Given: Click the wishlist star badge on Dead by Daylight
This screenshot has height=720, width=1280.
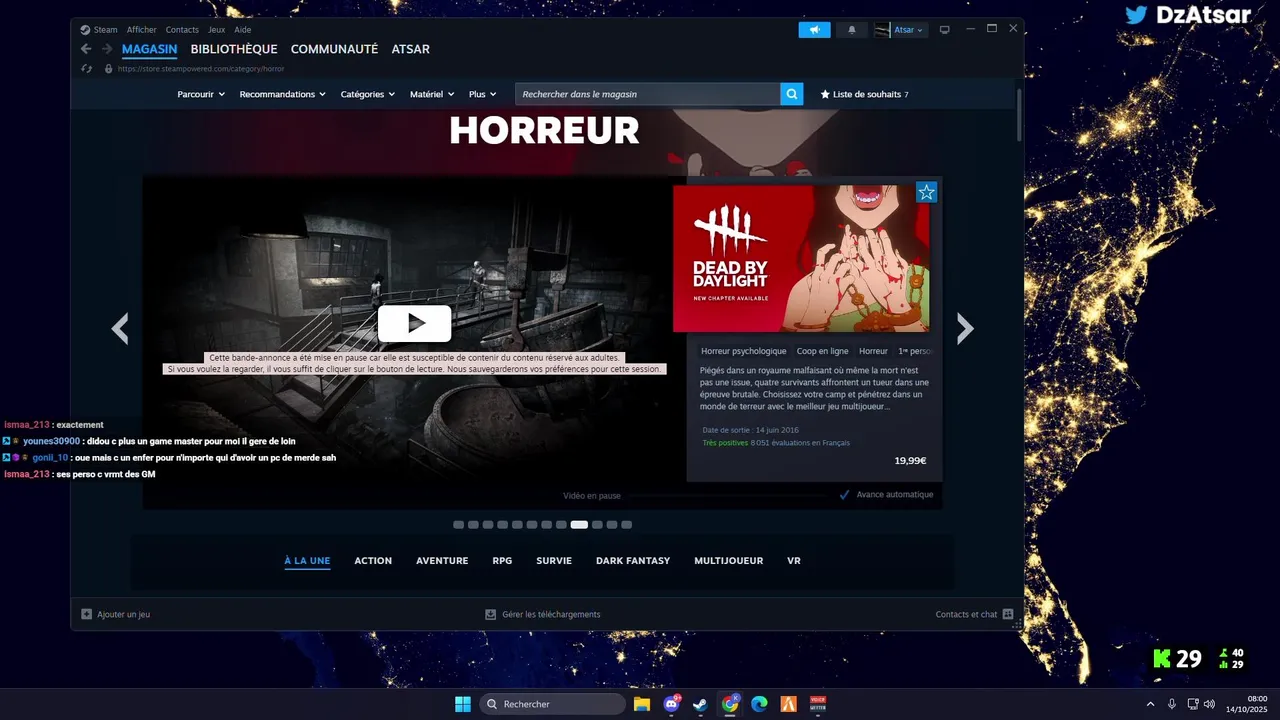Looking at the screenshot, I should point(927,192).
